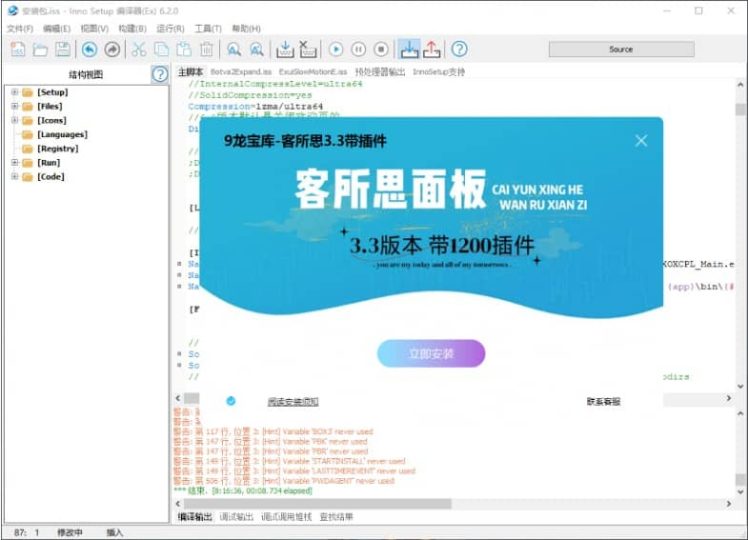This screenshot has height=540, width=748.
Task: Copy selection using the two-pages icon
Action: (x=161, y=49)
